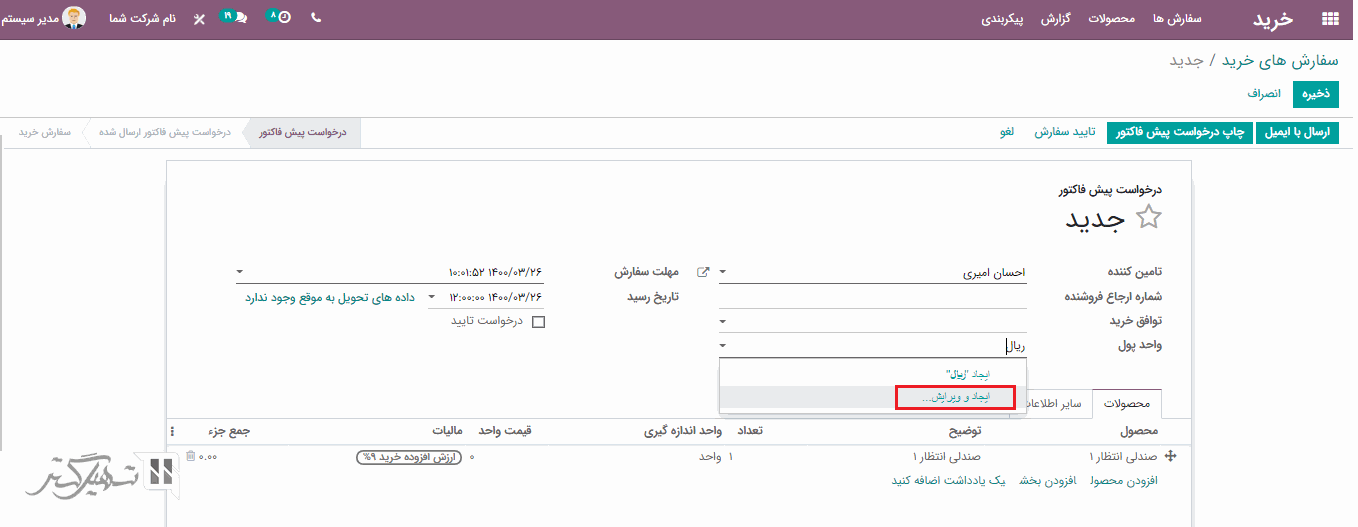Open the conversations chat bubbles icon
1358x527 pixels.
coord(235,18)
